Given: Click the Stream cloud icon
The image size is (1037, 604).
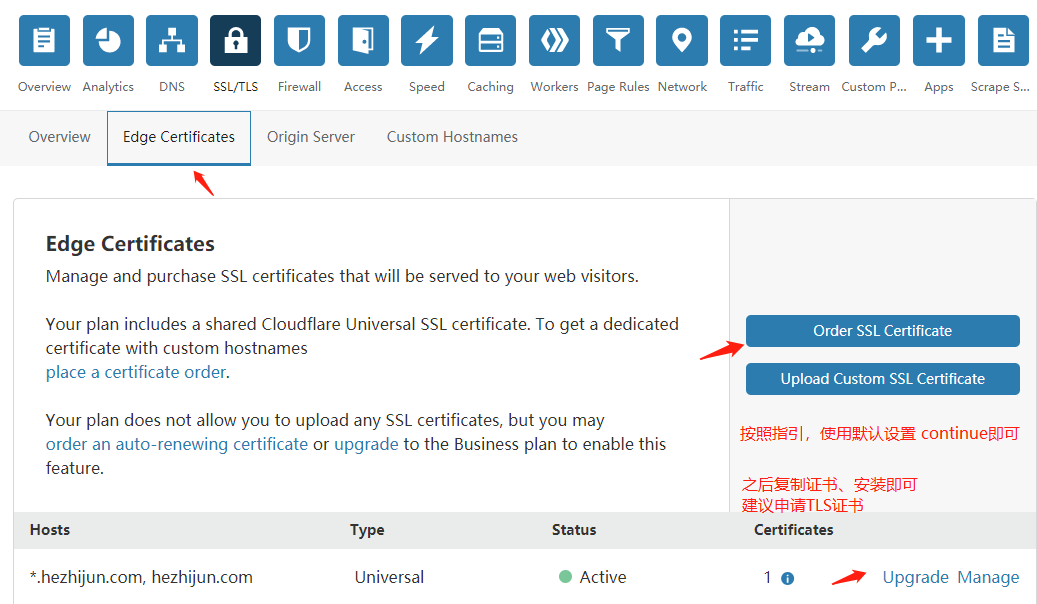Looking at the screenshot, I should pyautogui.click(x=809, y=41).
